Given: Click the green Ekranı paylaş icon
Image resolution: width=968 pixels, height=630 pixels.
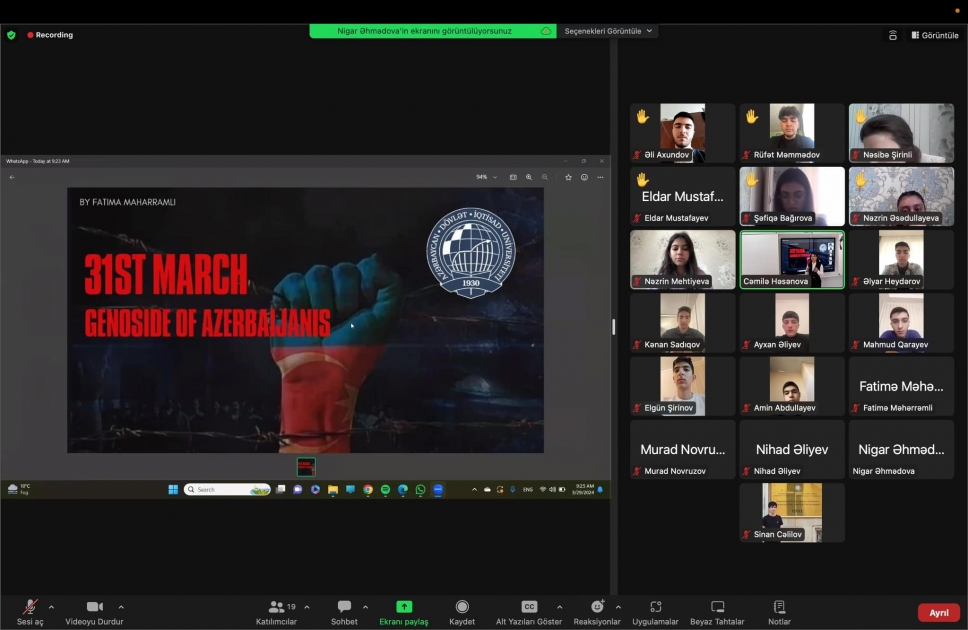Looking at the screenshot, I should (x=404, y=607).
